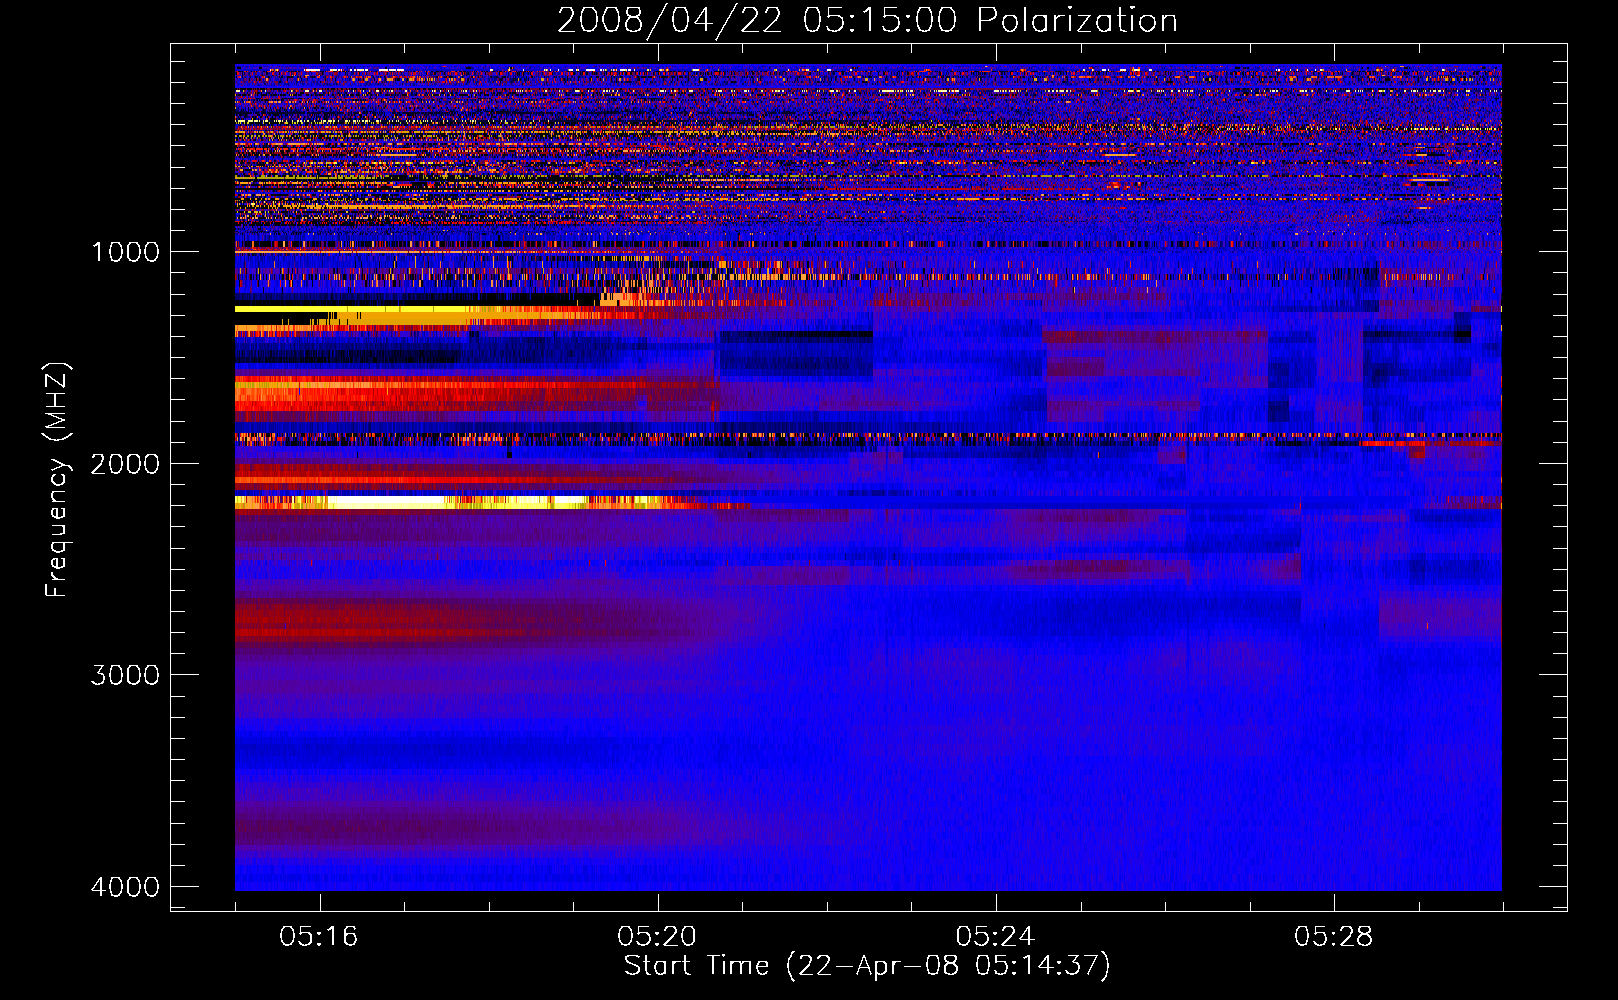The height and width of the screenshot is (1000, 1618).
Task: Click the 3000 frequency tick label
Action: pyautogui.click(x=125, y=675)
